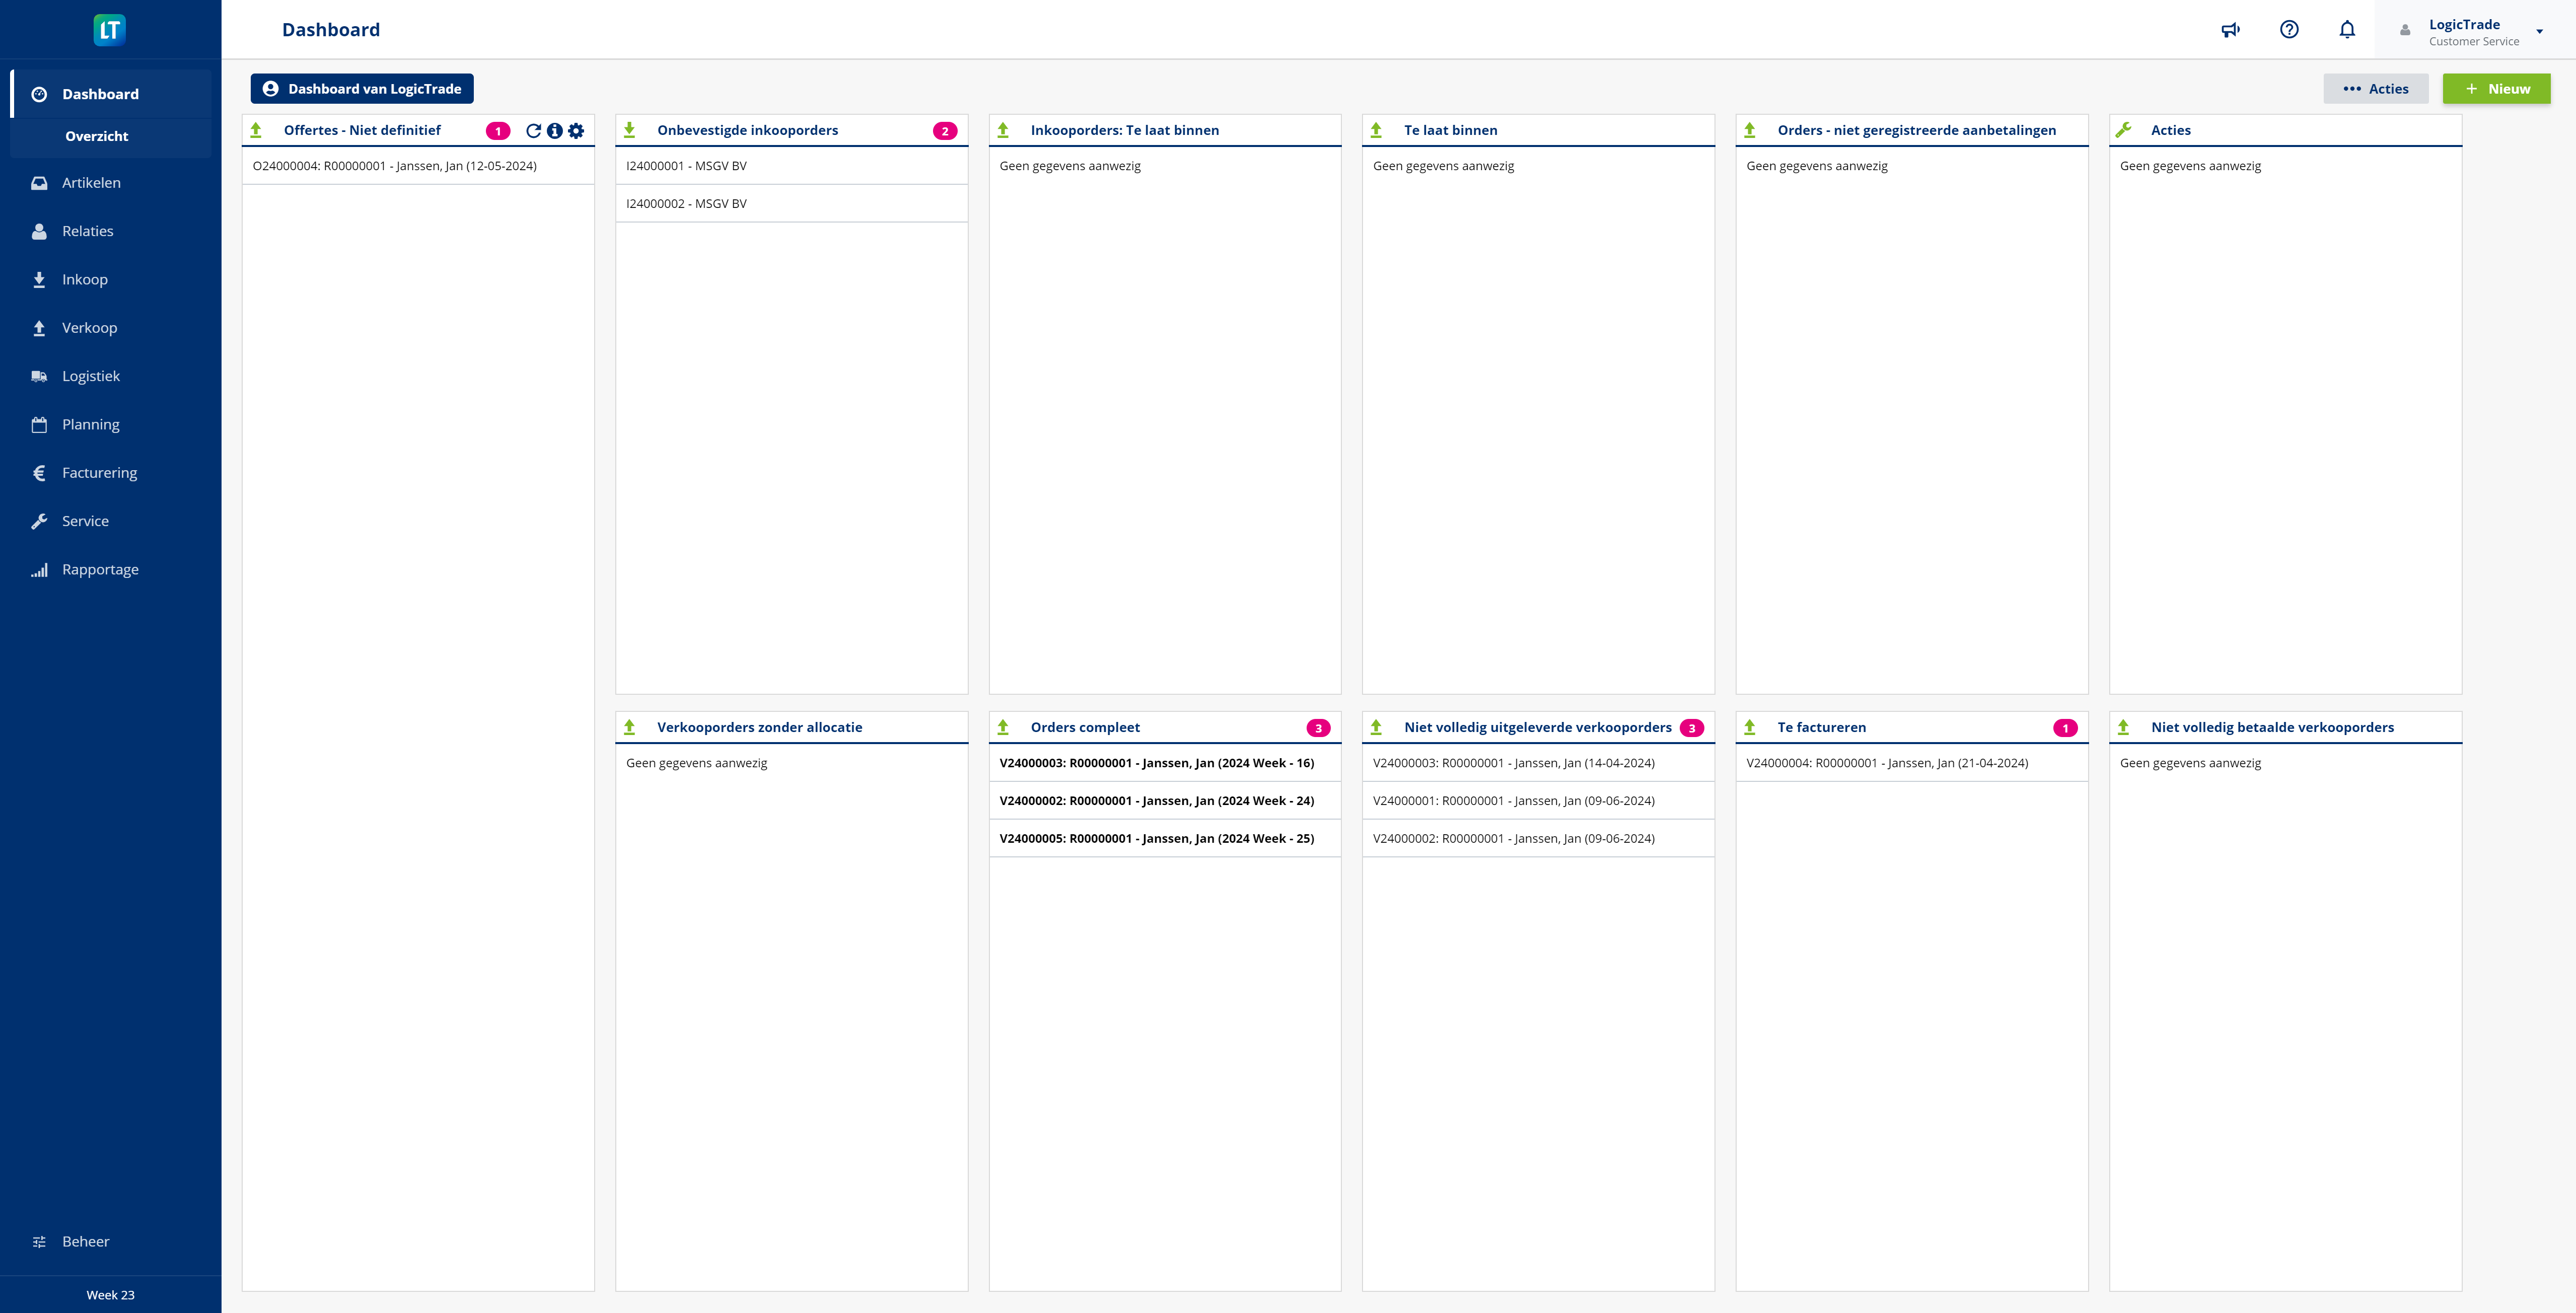Click arrow icon of Verkooporders zonder allocatie

click(x=630, y=727)
